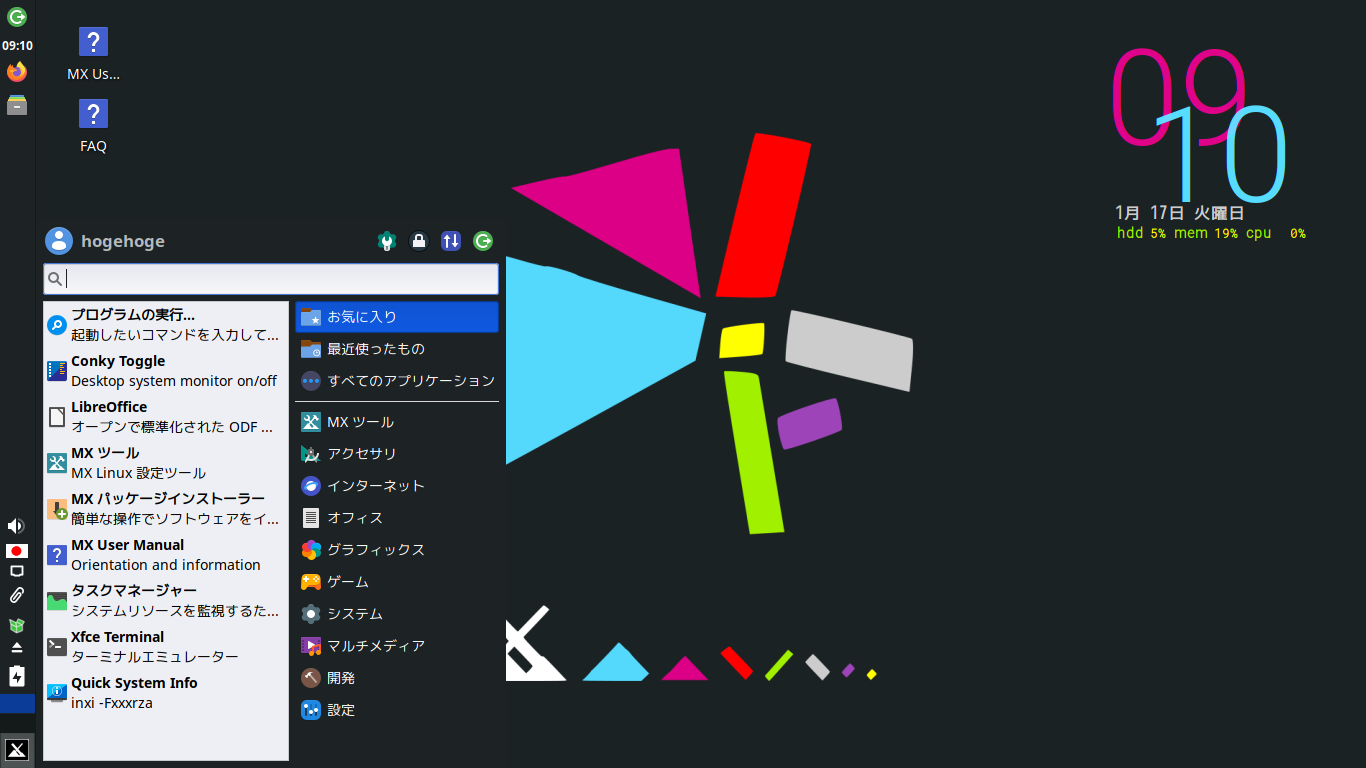Open the システム category
Image resolution: width=1366 pixels, height=768 pixels.
(x=397, y=614)
